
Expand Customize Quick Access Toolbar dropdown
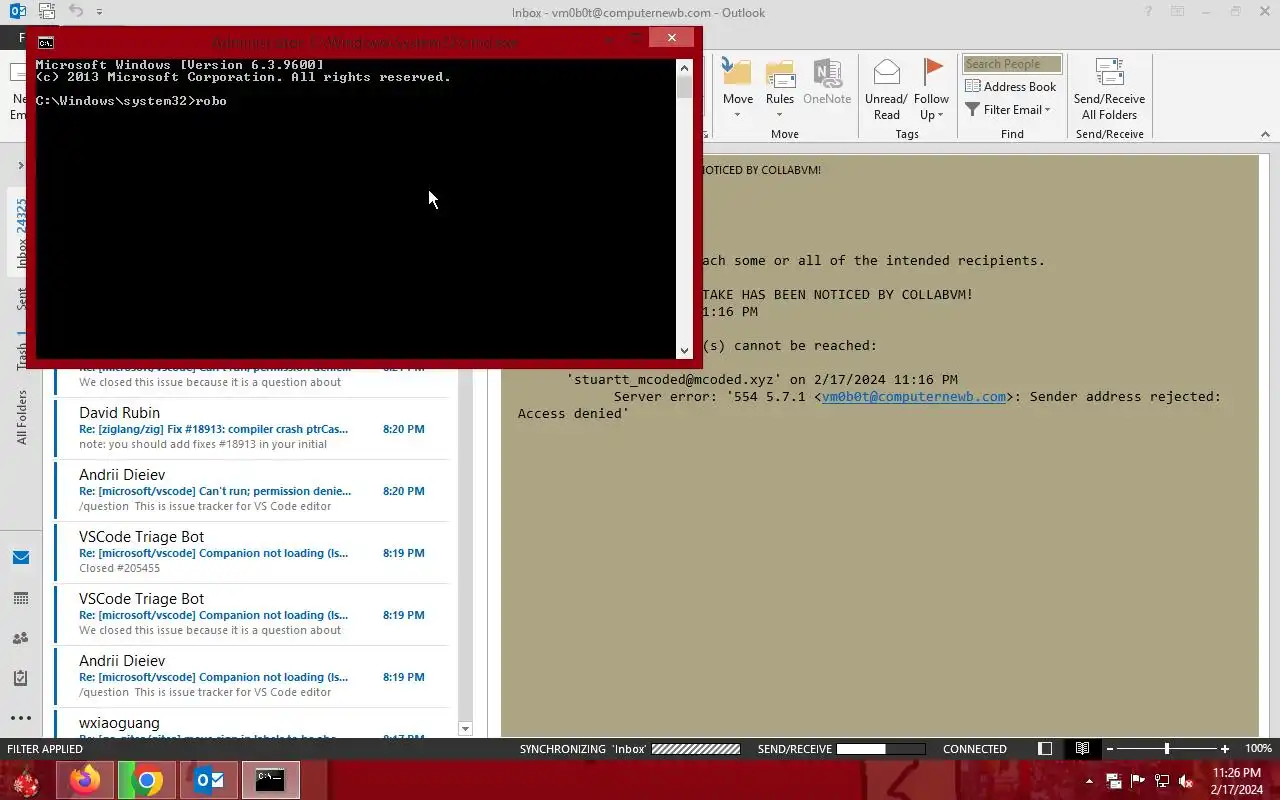click(99, 12)
